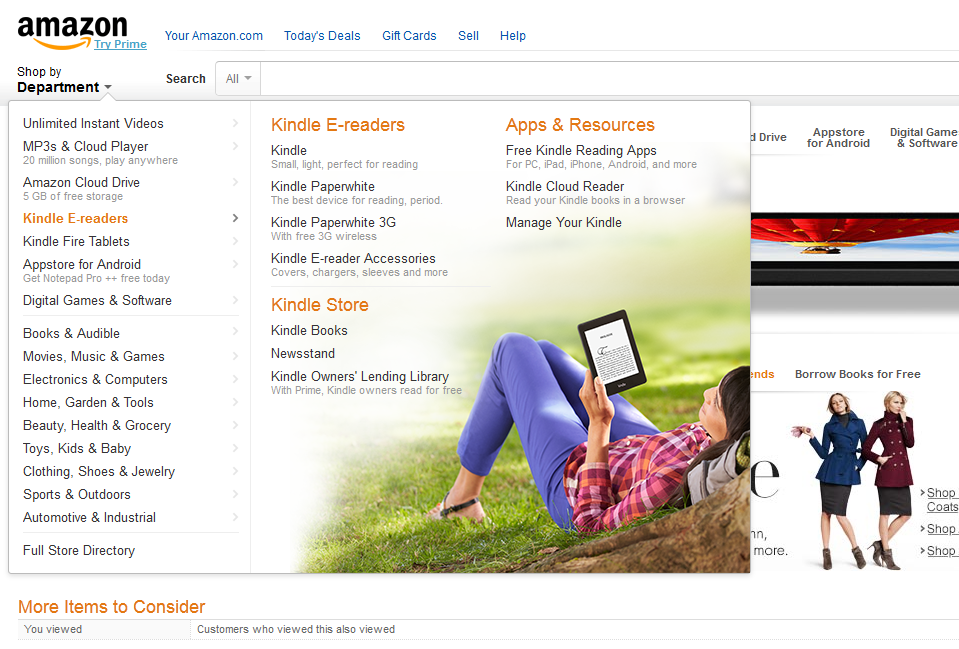Open the Help link
Image resolution: width=959 pixels, height=649 pixels.
tap(513, 36)
